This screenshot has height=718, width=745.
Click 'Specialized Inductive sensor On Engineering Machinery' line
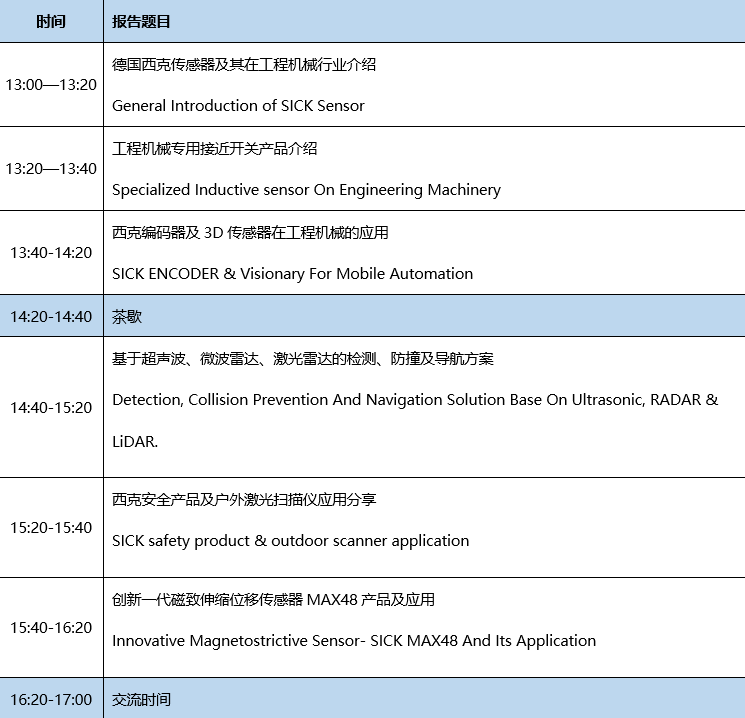point(306,189)
